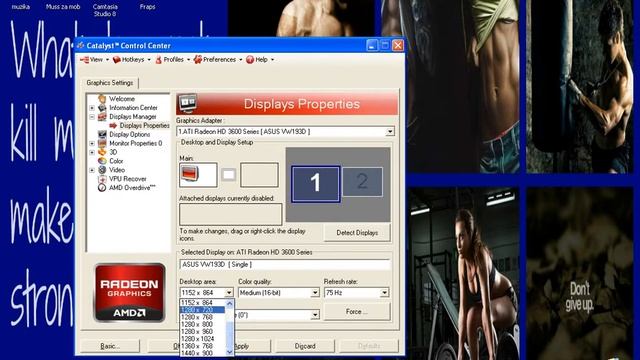This screenshot has height=360, width=640.
Task: Open the muzika desktop shortcut
Action: coord(20,7)
